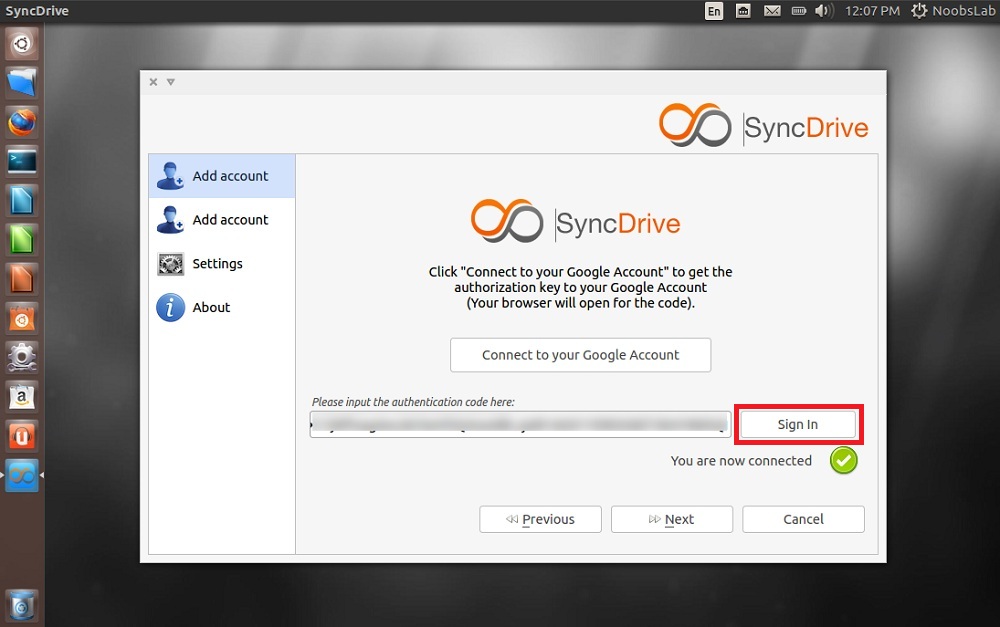This screenshot has width=1000, height=627.
Task: Launch LibreOffice Calc from the dock
Action: (22, 240)
